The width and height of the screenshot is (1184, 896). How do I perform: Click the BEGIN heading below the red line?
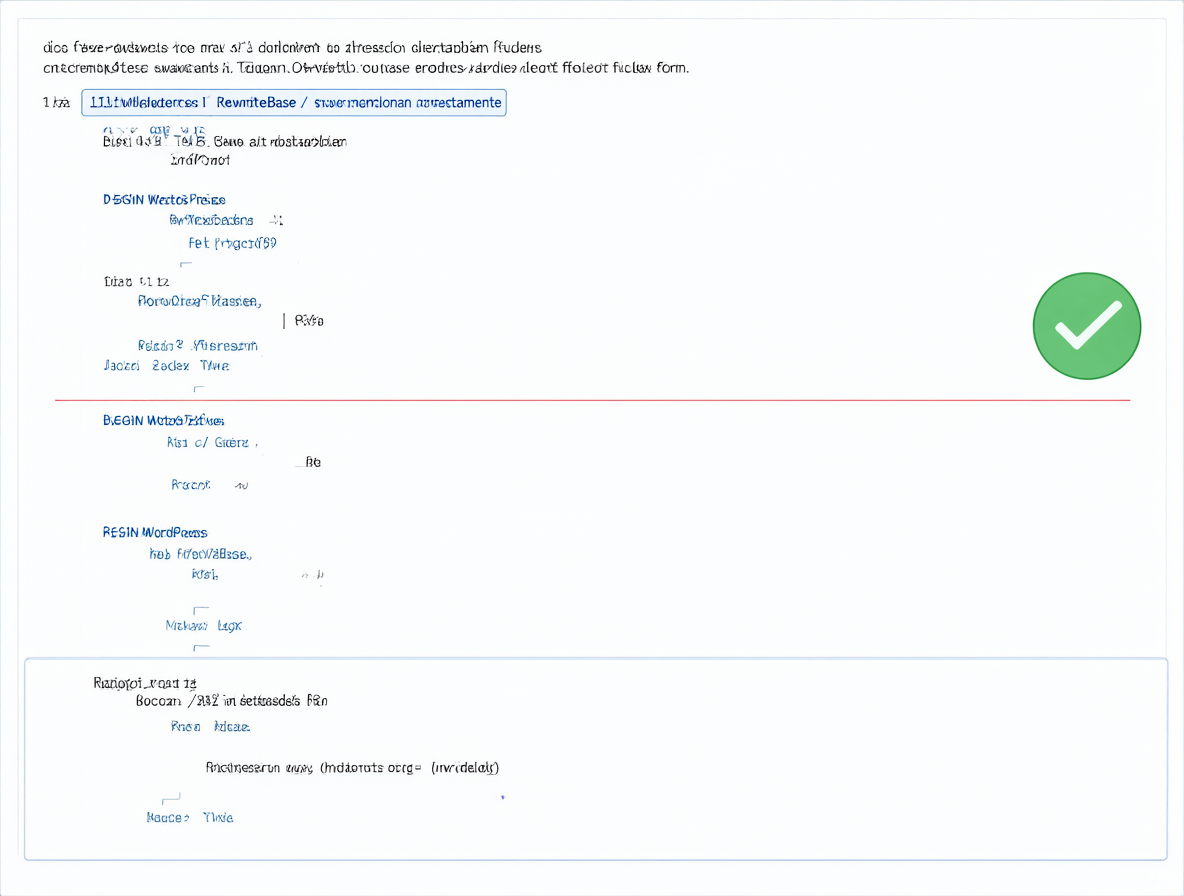[x=163, y=420]
